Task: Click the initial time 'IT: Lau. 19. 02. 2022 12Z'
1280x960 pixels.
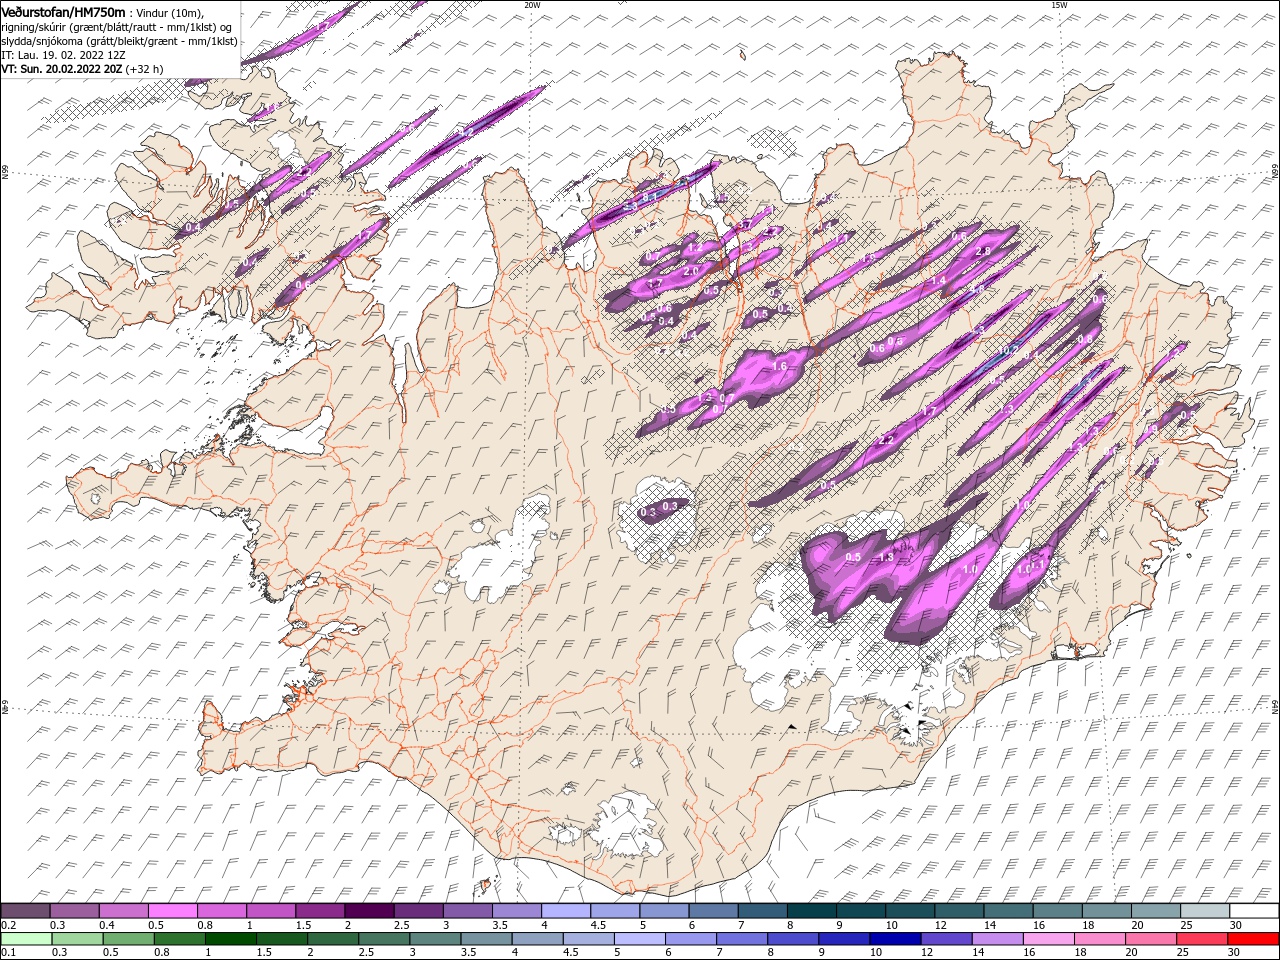Action: [x=63, y=55]
